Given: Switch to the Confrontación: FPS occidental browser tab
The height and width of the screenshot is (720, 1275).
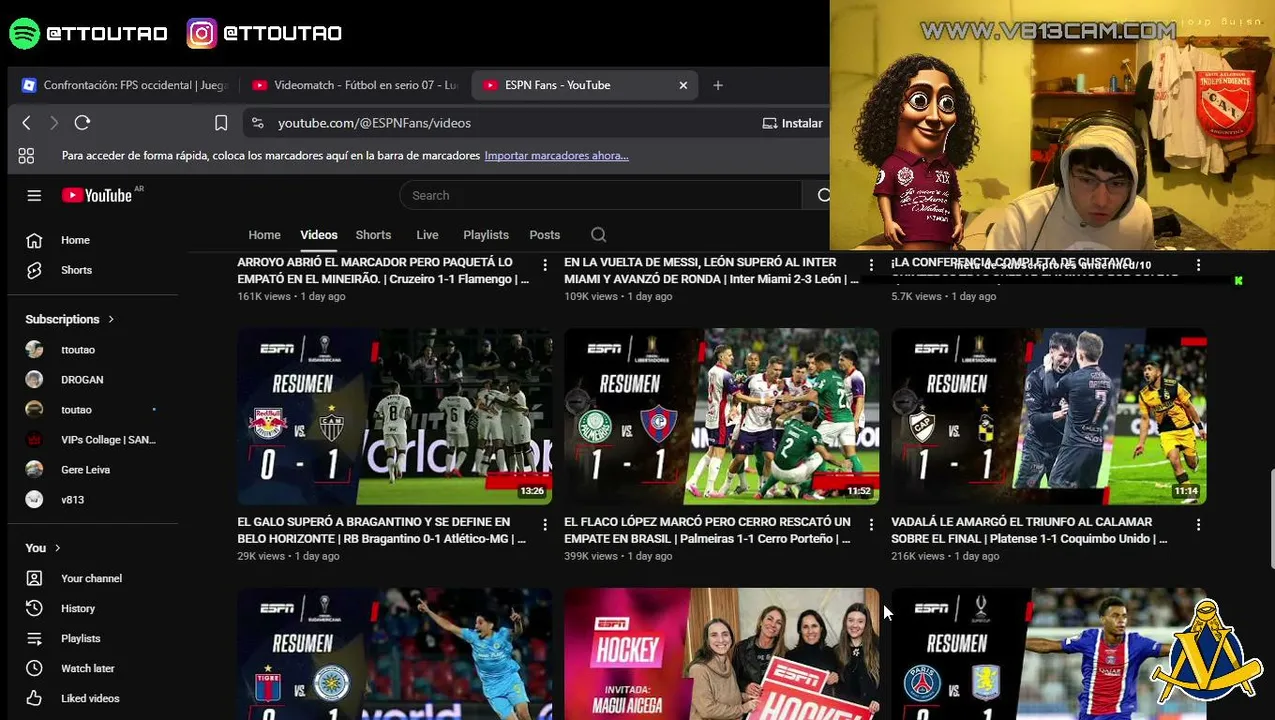Looking at the screenshot, I should [125, 85].
